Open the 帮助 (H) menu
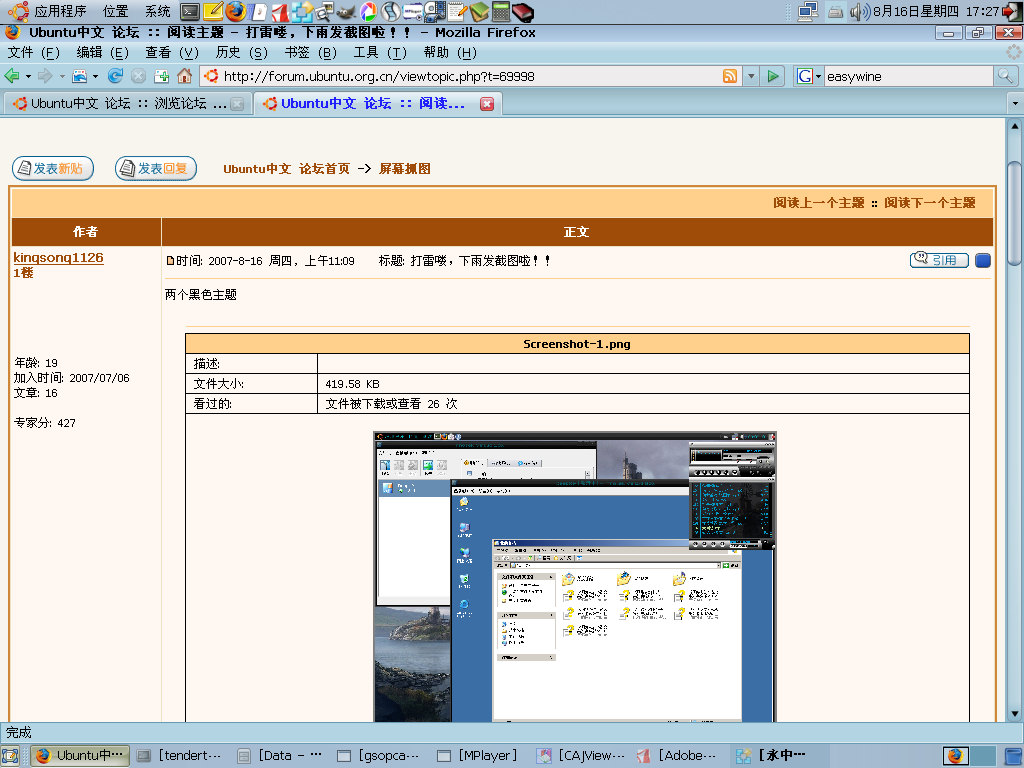Image resolution: width=1024 pixels, height=768 pixels. (450, 52)
